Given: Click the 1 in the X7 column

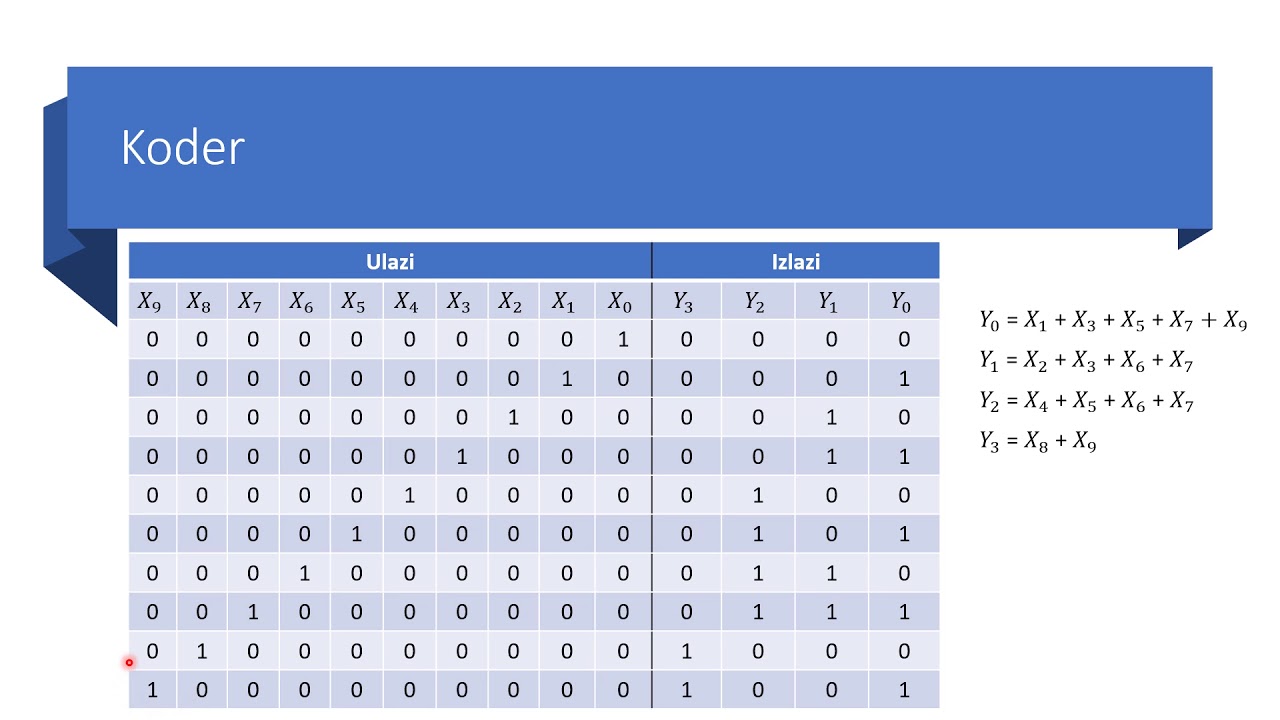Looking at the screenshot, I should coord(253,612).
